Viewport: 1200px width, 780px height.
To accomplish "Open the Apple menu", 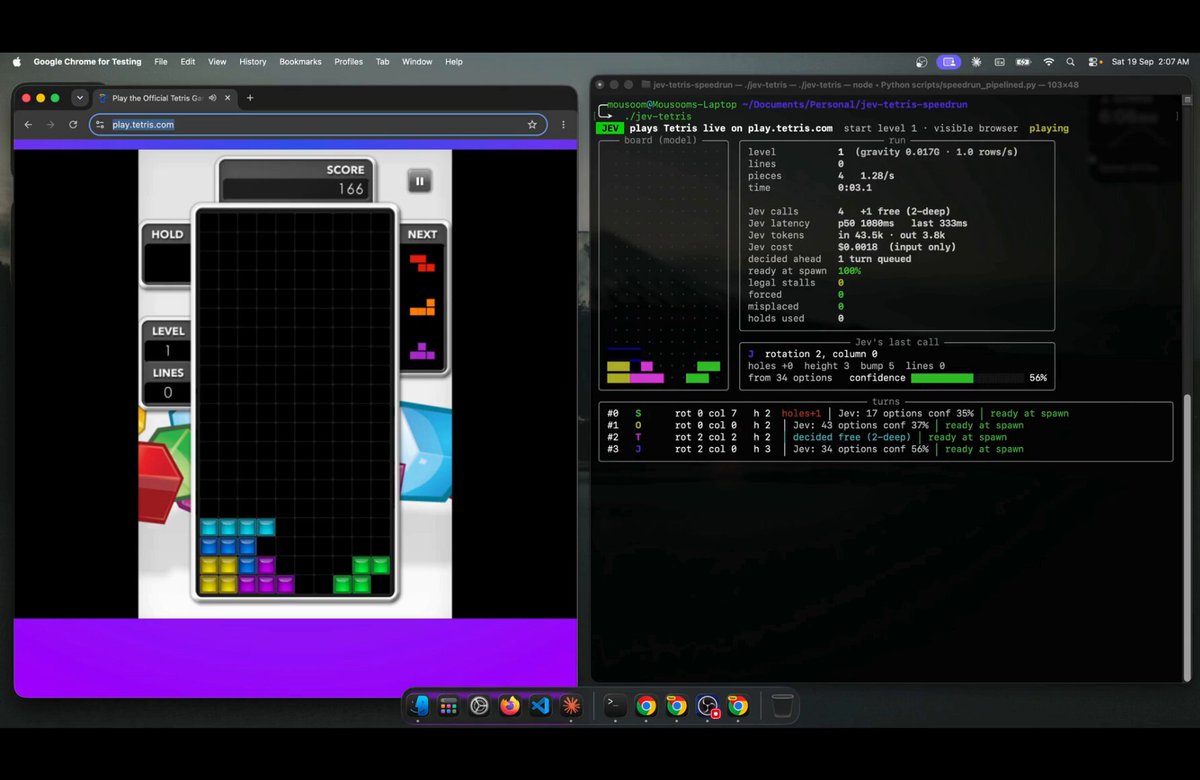I will pos(16,62).
